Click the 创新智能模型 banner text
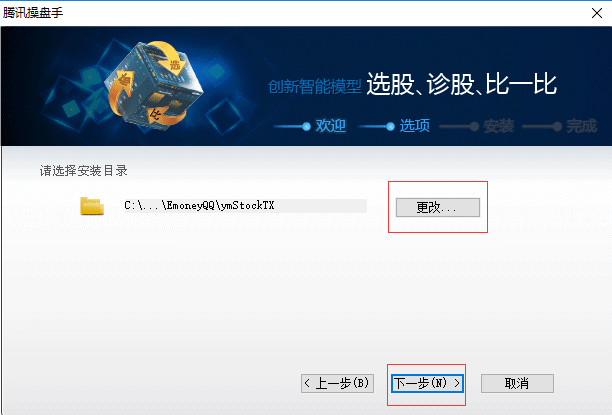The width and height of the screenshot is (612, 415). (x=315, y=86)
